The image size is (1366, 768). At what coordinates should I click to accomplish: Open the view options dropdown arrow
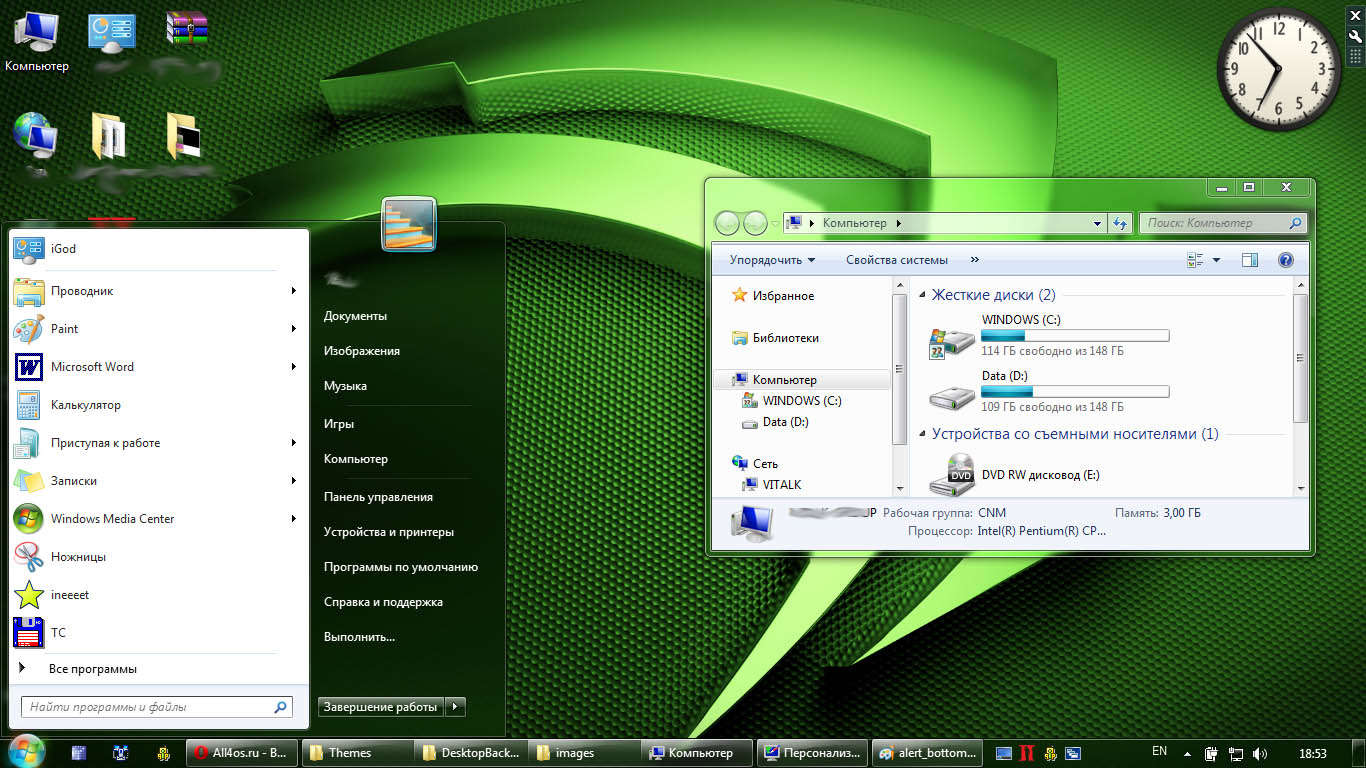[1216, 260]
